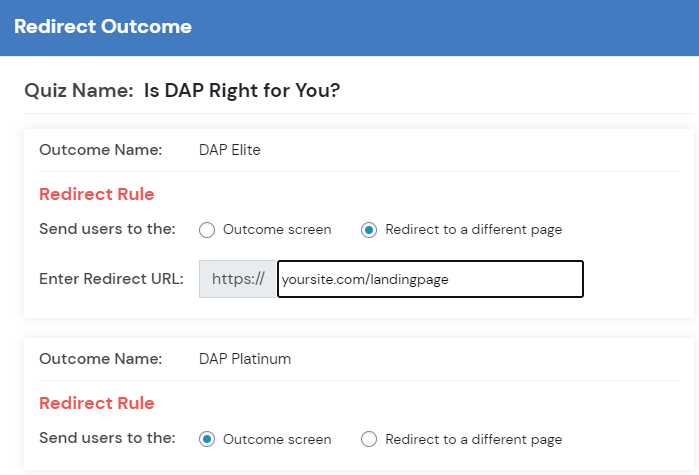Select Redirect to a different page for DAP Platinum

(369, 439)
